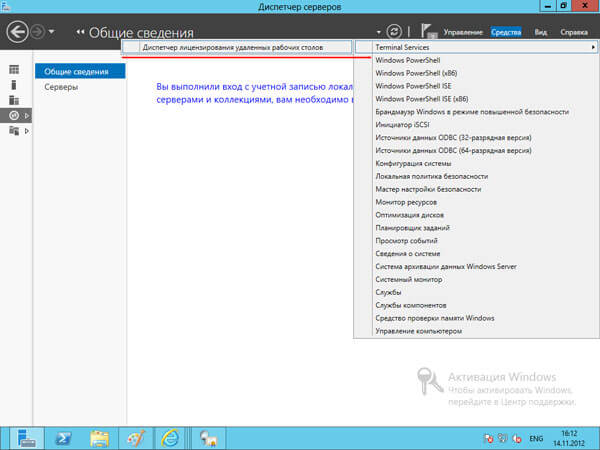Viewport: 600px width, 450px height.
Task: Click the ENG language indicator
Action: coord(536,439)
